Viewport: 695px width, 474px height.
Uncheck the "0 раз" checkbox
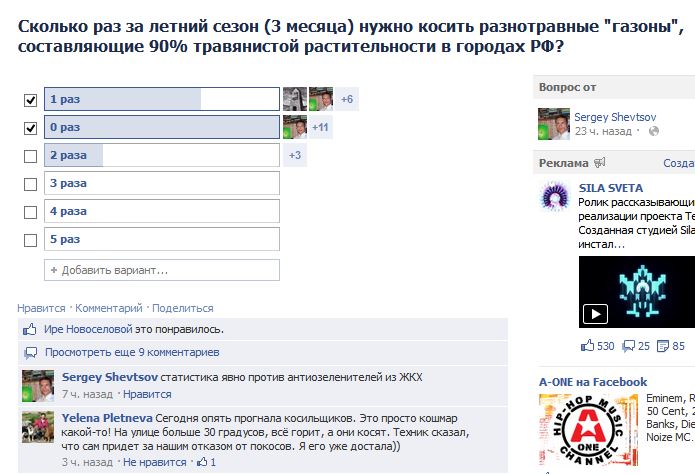coord(30,128)
